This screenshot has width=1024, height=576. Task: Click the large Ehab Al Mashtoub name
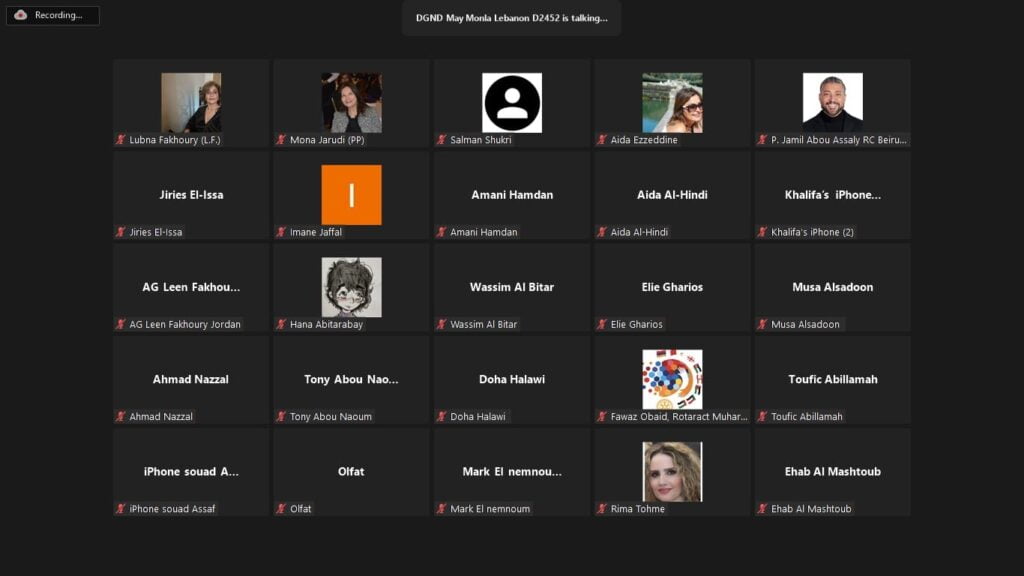(x=833, y=472)
